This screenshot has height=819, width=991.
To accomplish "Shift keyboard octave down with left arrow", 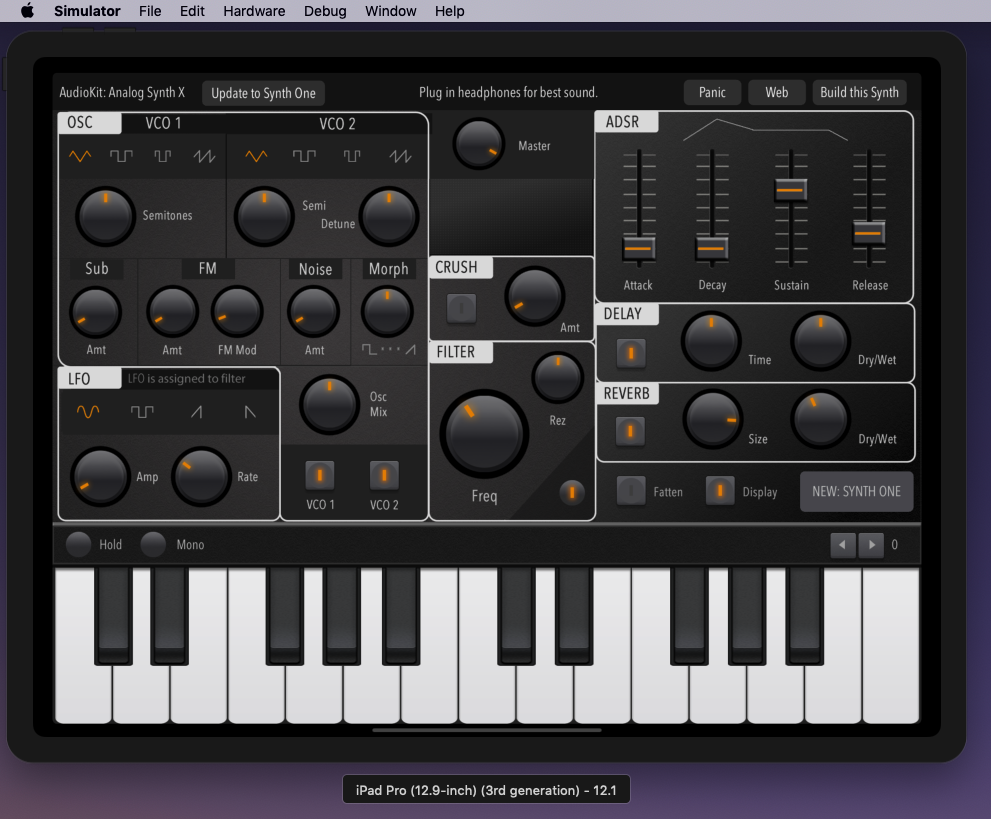I will (842, 545).
